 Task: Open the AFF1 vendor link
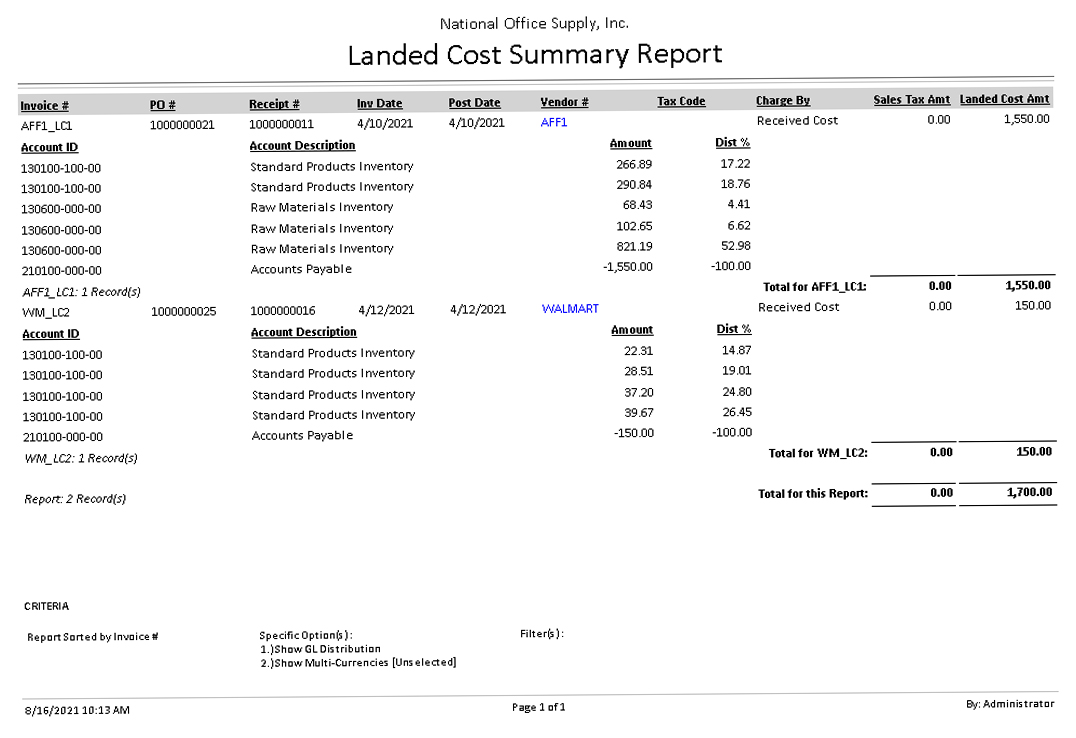pyautogui.click(x=554, y=122)
